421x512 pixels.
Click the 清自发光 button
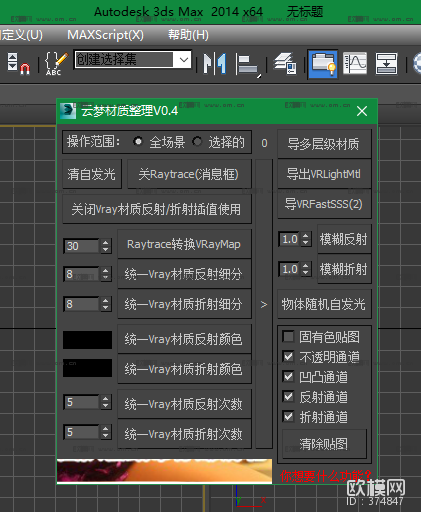92,174
